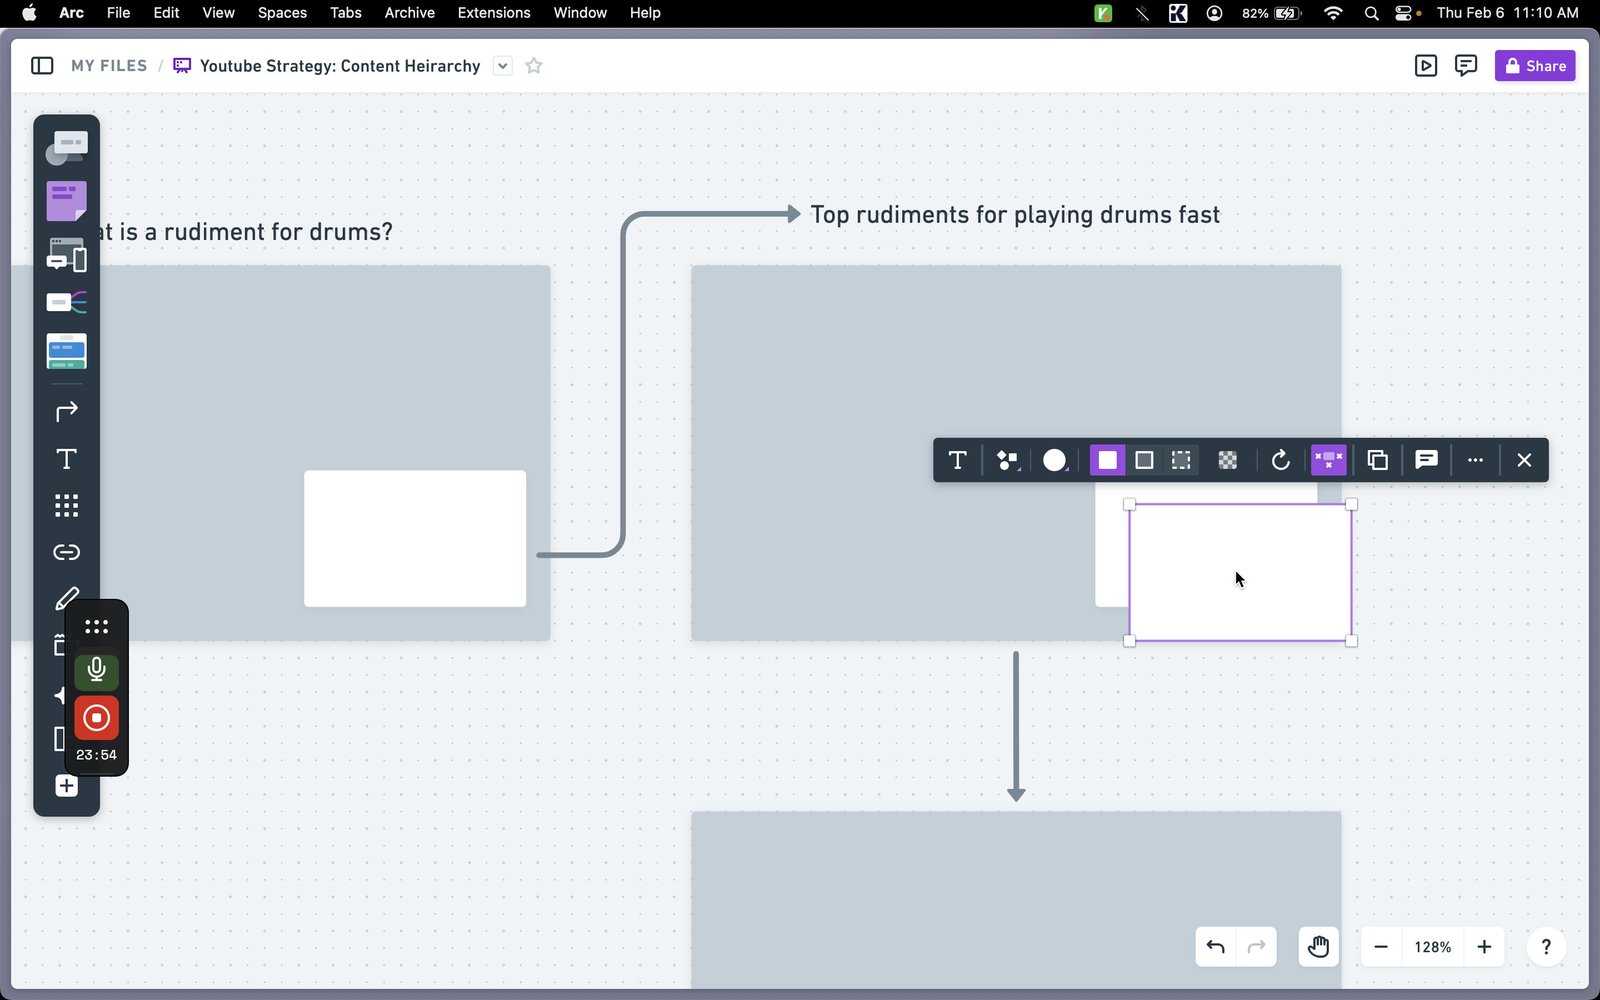Image resolution: width=1600 pixels, height=1000 pixels.
Task: Select the pencil freehand draw tool
Action: pyautogui.click(x=66, y=598)
